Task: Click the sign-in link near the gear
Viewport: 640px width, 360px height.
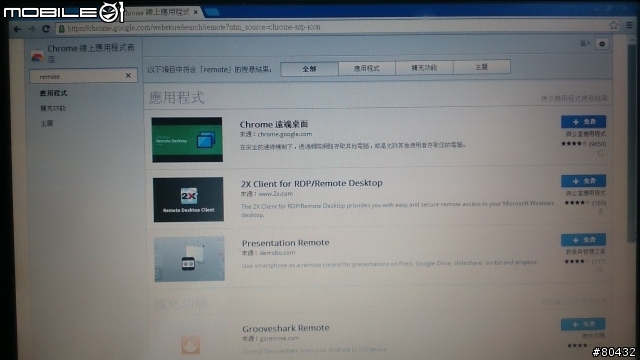Action: pos(585,43)
